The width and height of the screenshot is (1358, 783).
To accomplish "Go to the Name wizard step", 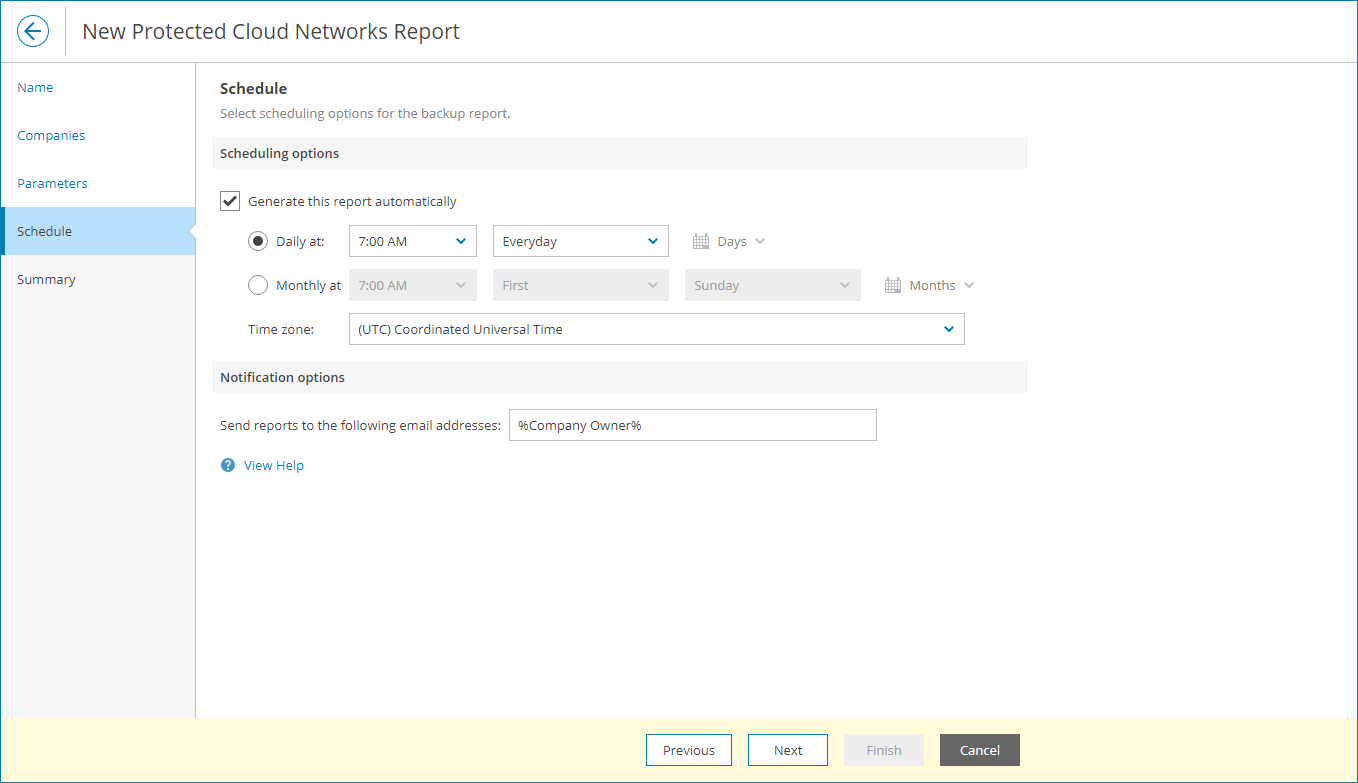I will pyautogui.click(x=35, y=87).
